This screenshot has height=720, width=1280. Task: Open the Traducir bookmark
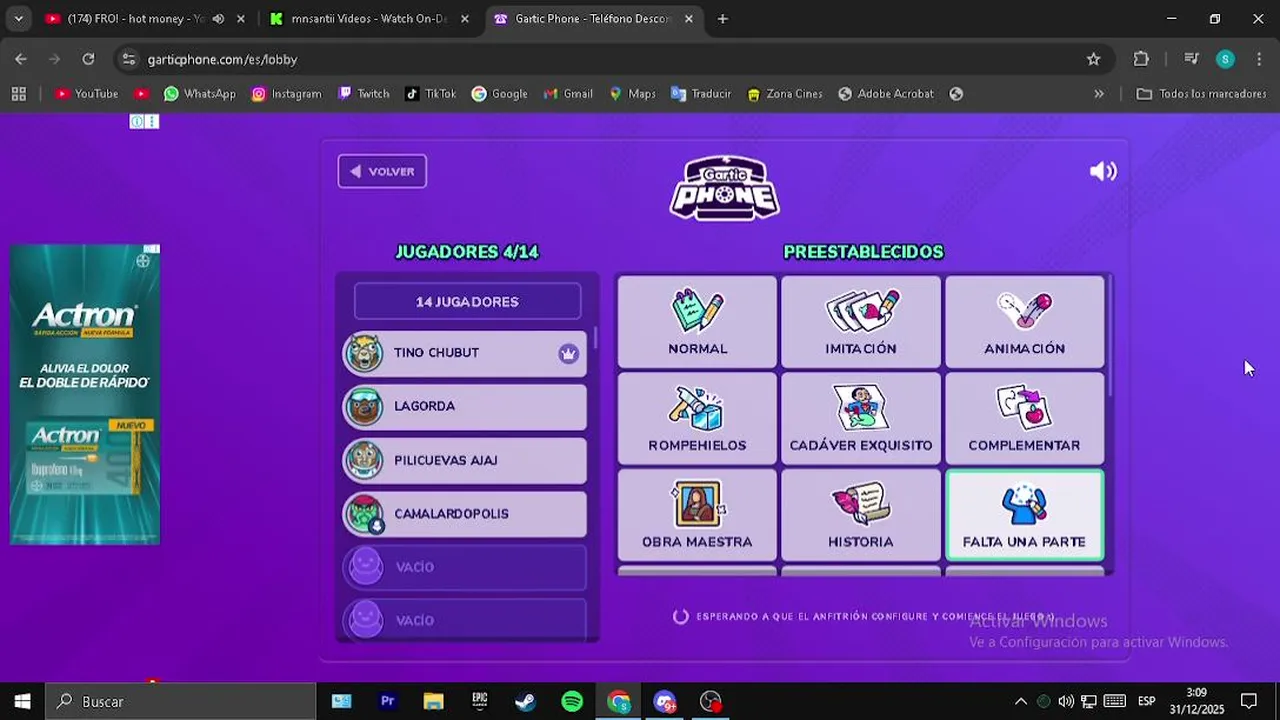(701, 93)
